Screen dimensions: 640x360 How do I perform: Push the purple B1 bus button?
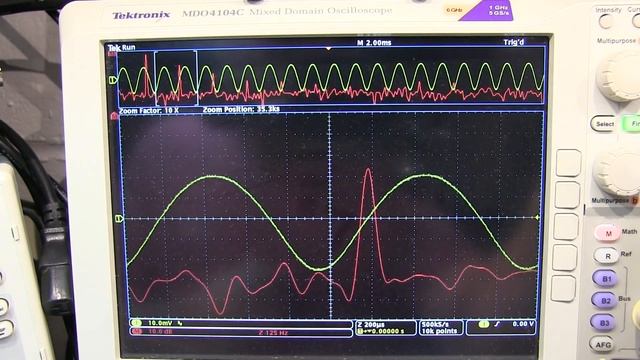[x=606, y=278]
